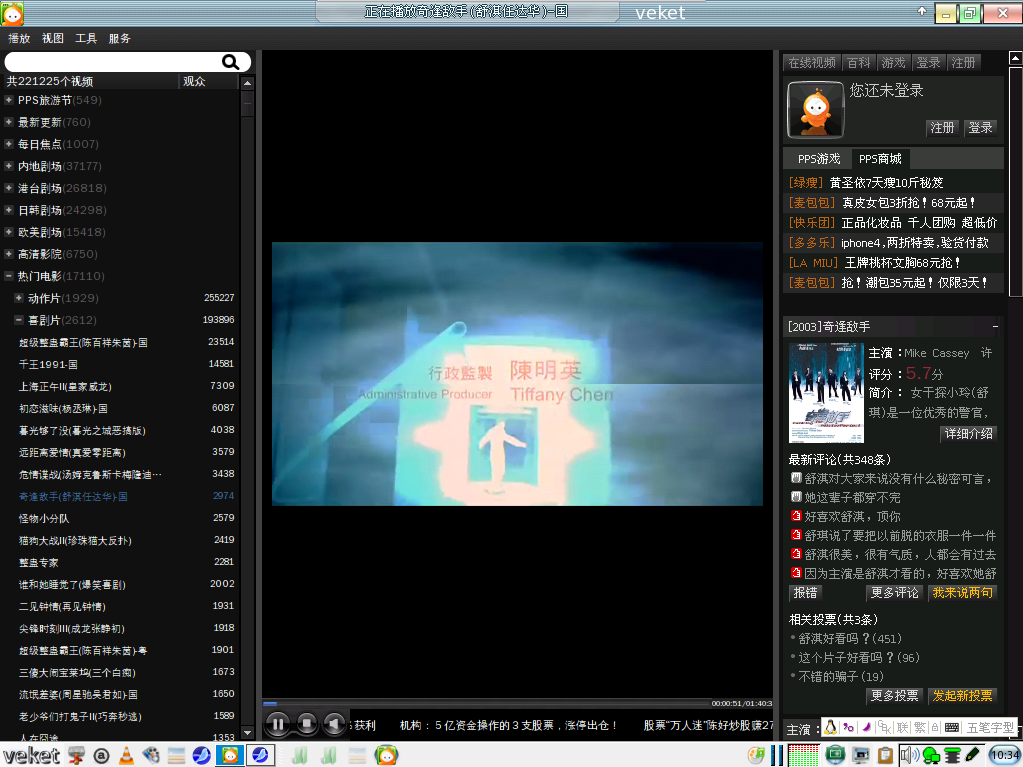Switch to the PPS游戏 tab
The image size is (1023, 767).
[819, 158]
